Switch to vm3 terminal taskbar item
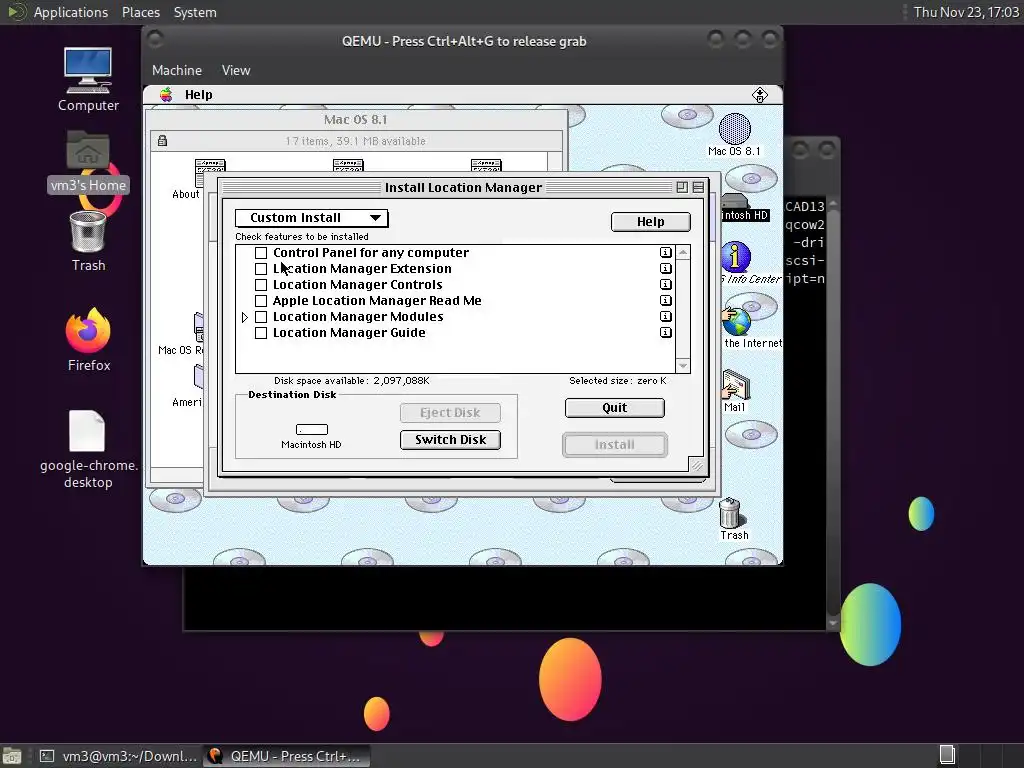 (118, 756)
